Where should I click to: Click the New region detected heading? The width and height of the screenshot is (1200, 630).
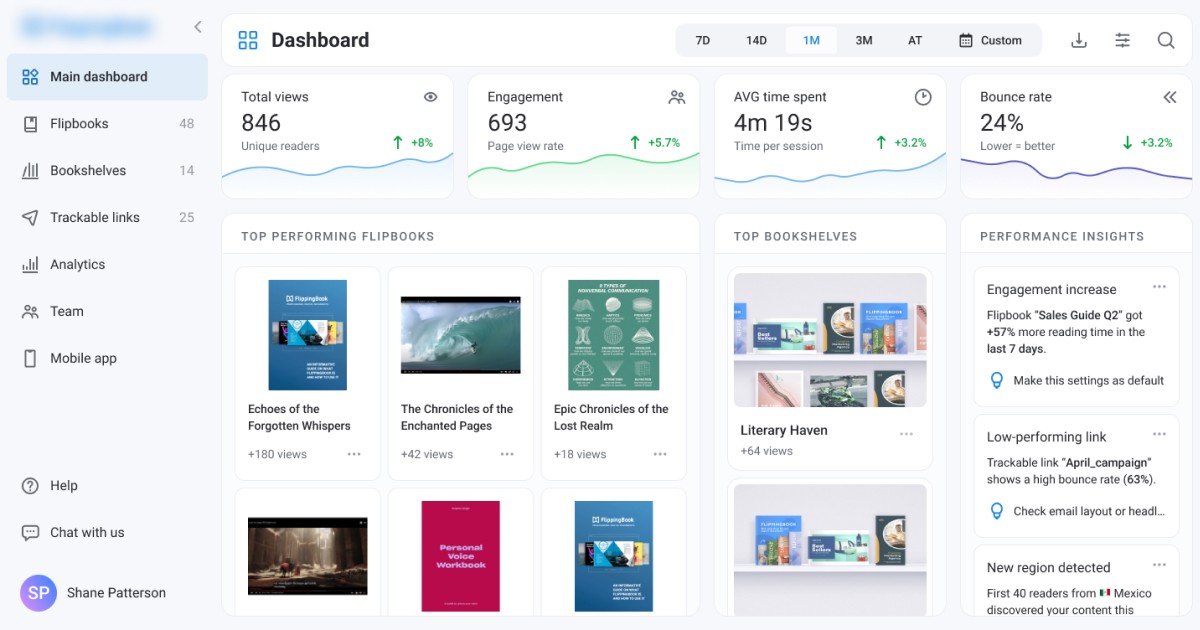[1048, 568]
